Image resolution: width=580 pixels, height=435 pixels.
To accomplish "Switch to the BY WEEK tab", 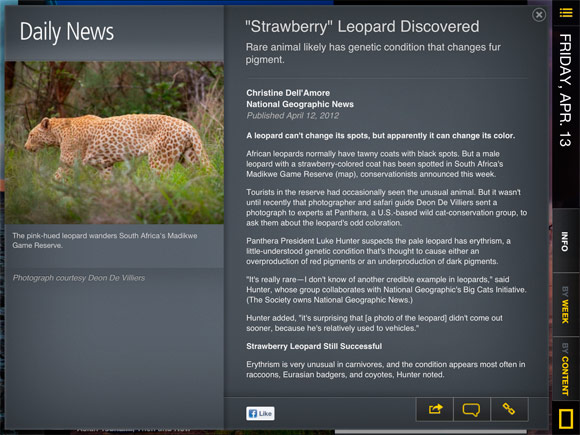I will point(565,304).
